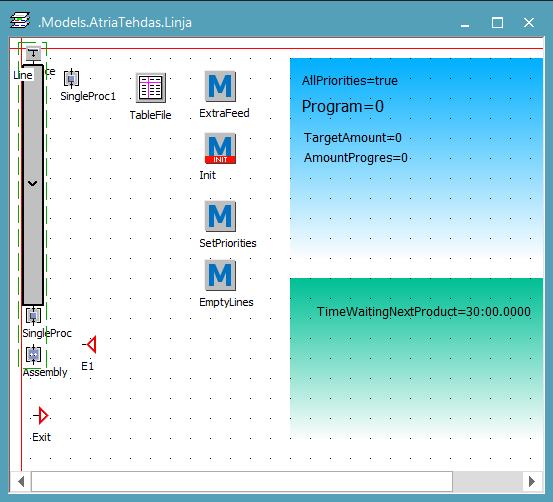Open the ExtraFeed method icon

coord(220,86)
